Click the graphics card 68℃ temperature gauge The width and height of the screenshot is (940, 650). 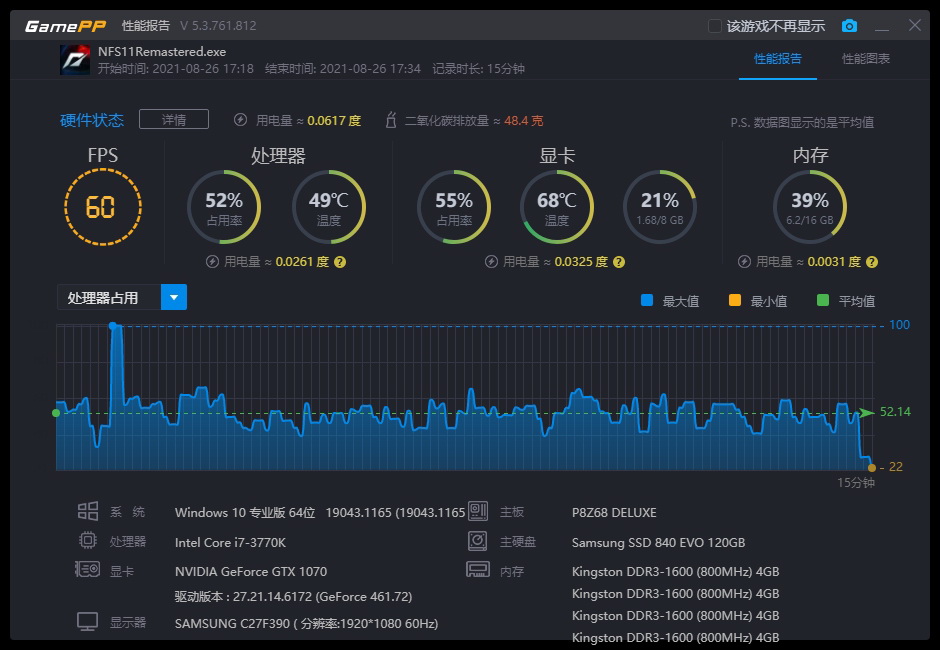556,207
